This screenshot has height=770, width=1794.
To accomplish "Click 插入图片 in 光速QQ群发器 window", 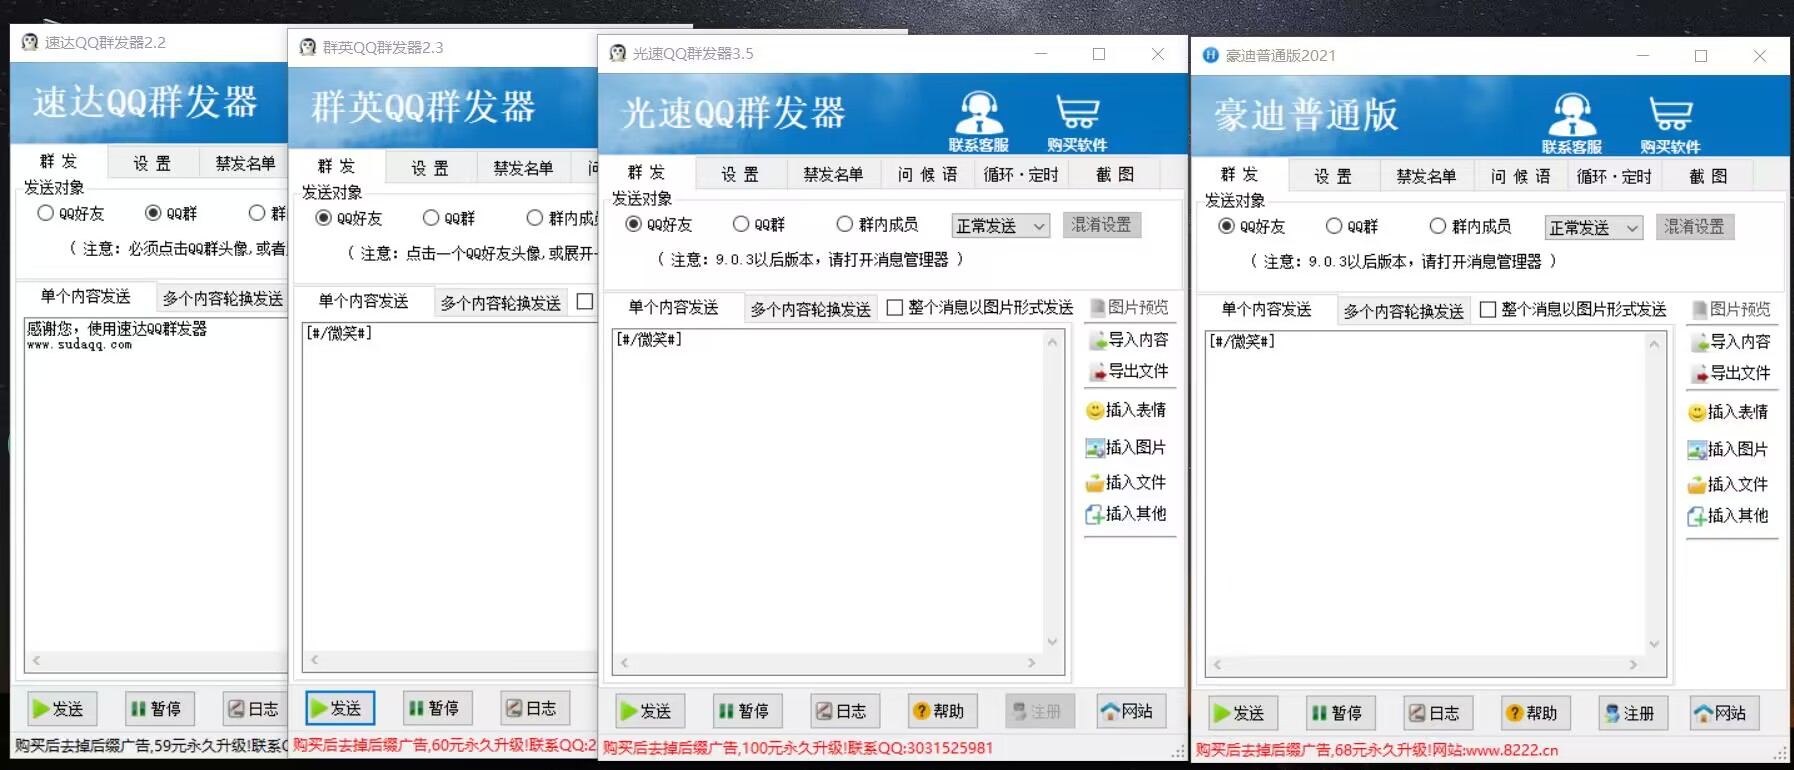I will coord(1127,447).
